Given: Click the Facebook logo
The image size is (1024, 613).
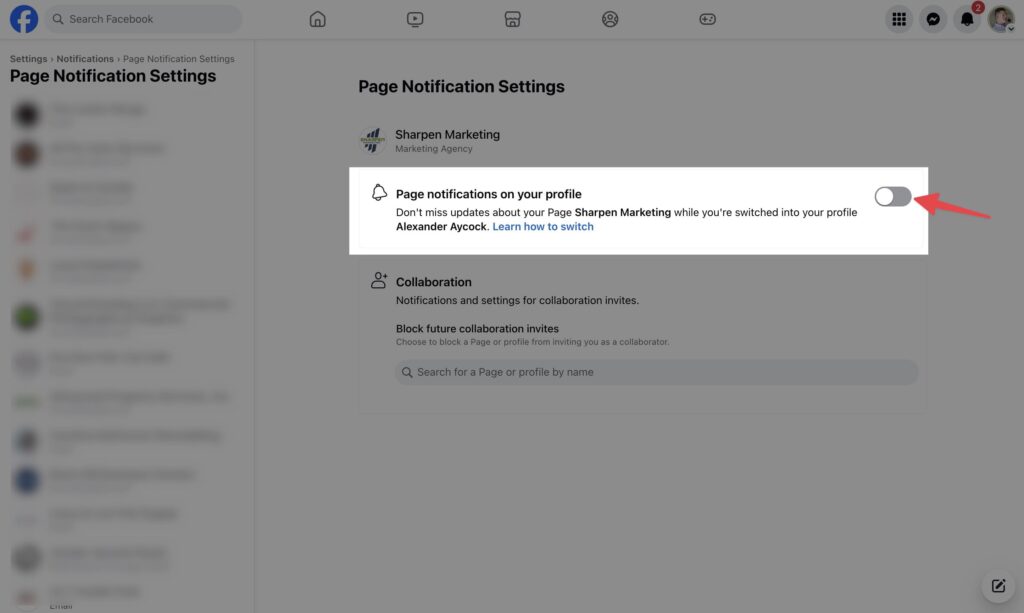Looking at the screenshot, I should click(24, 19).
